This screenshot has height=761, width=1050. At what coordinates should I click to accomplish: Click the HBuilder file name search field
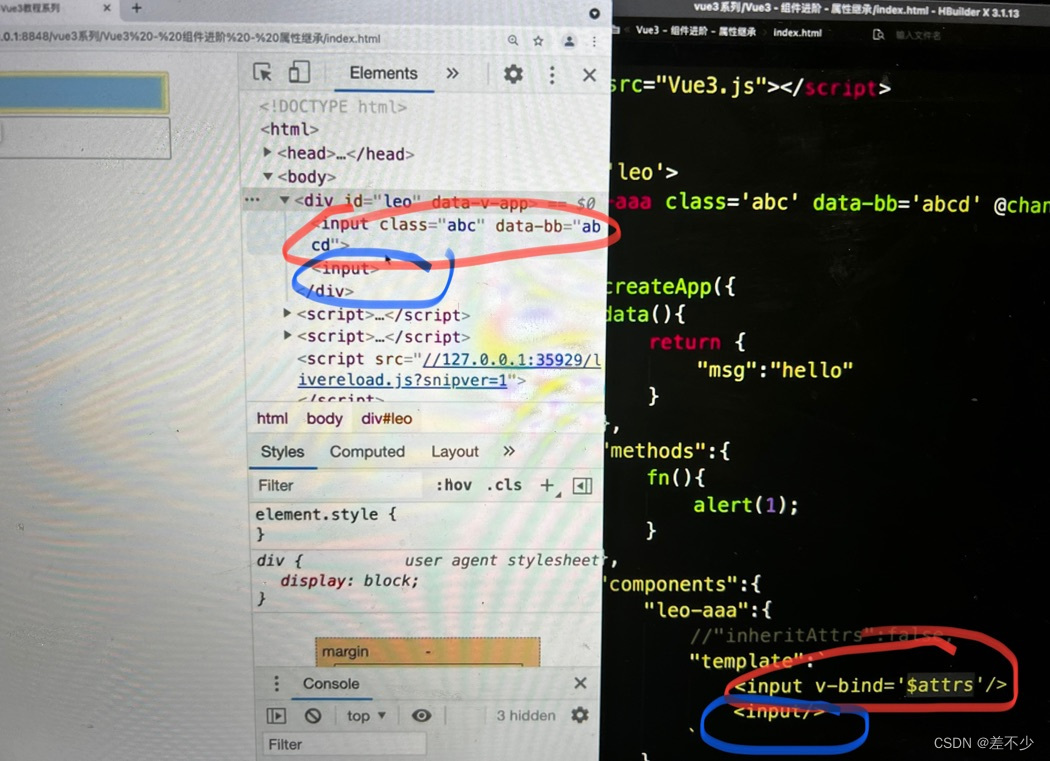pyautogui.click(x=917, y=35)
